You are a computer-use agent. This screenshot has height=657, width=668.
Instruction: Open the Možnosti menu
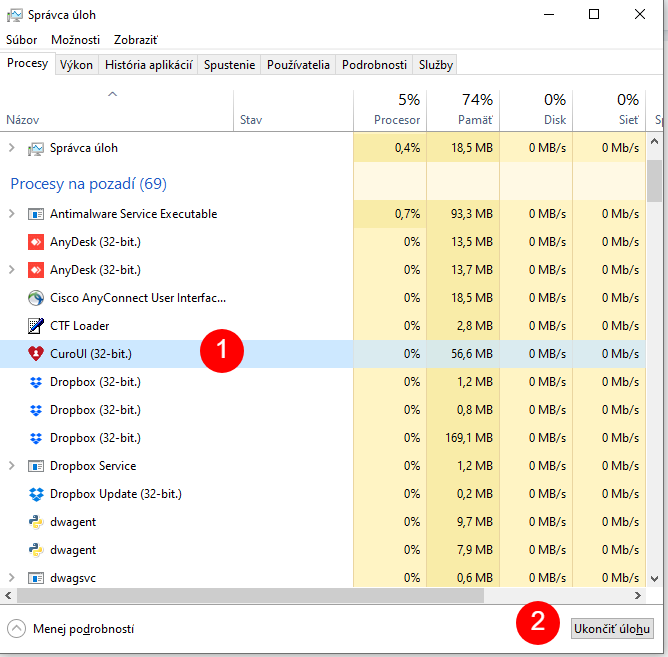click(75, 40)
